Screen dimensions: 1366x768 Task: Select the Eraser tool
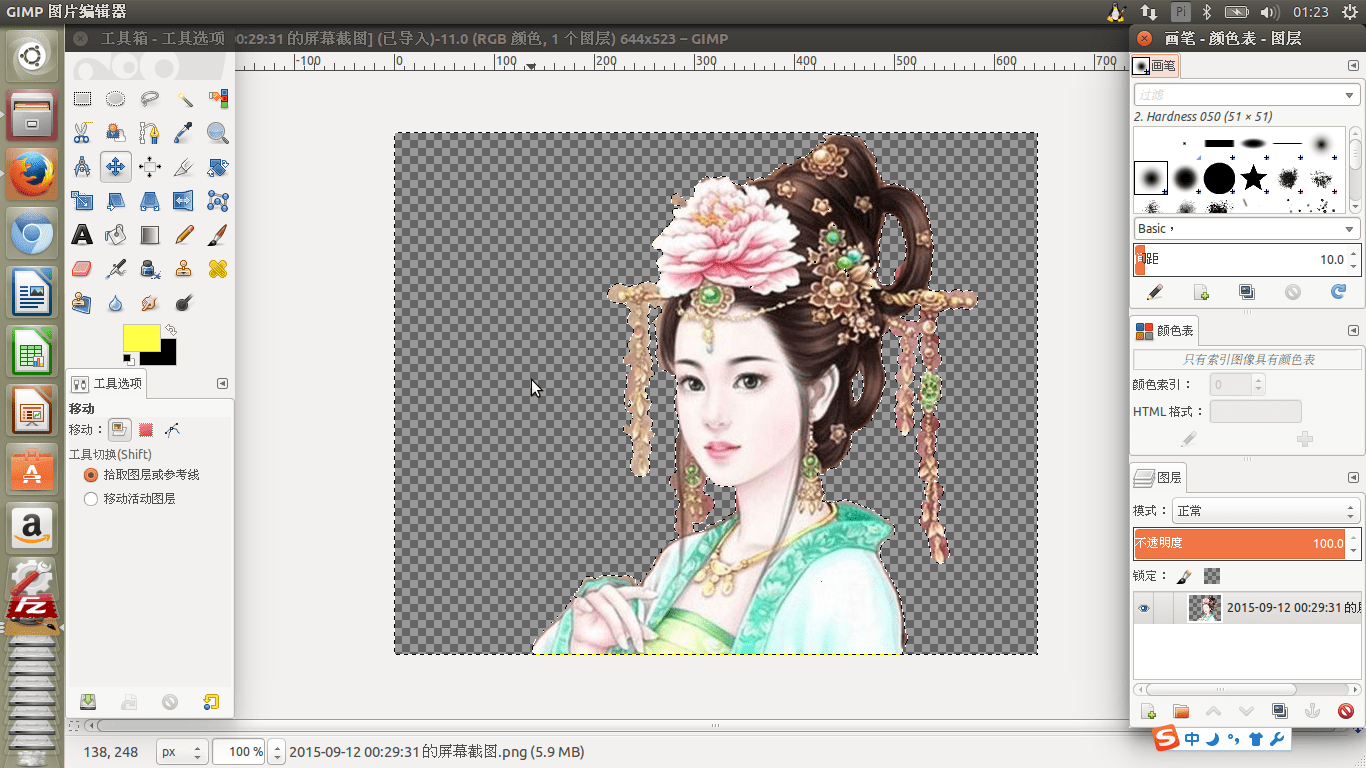(82, 269)
